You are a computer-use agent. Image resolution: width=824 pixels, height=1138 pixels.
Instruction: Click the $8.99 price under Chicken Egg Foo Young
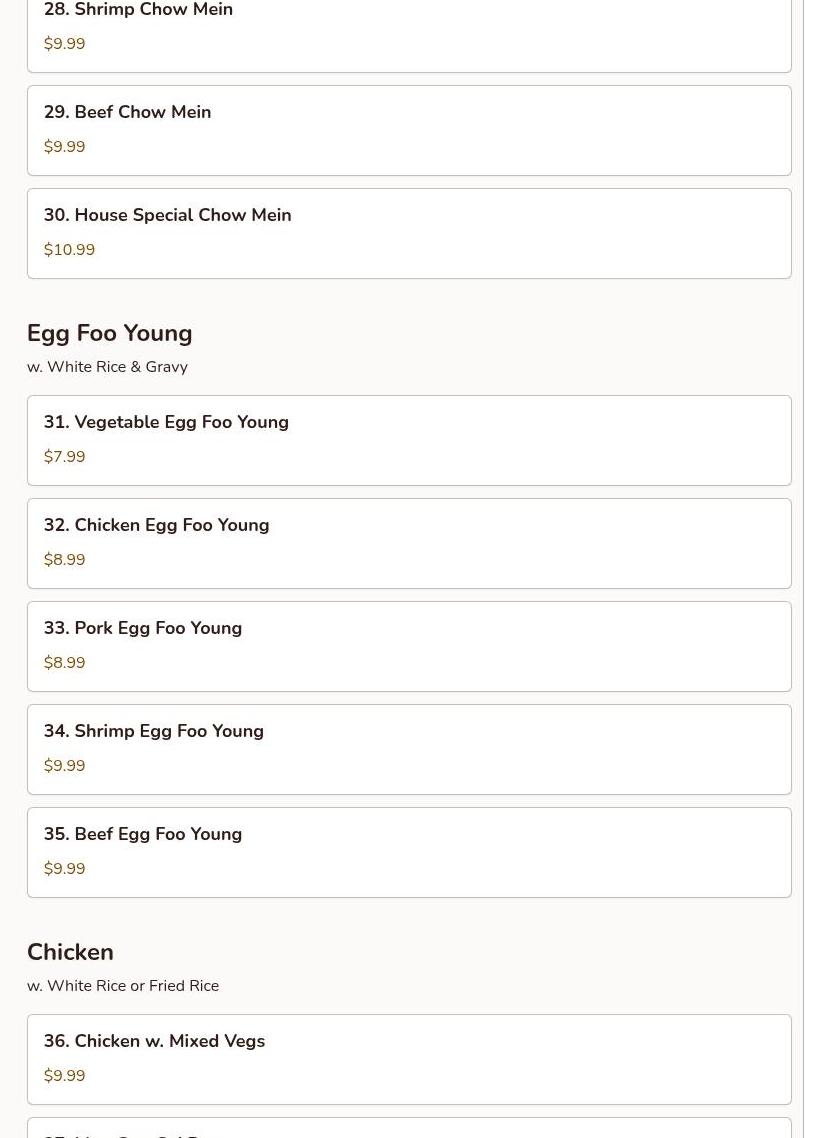65,560
